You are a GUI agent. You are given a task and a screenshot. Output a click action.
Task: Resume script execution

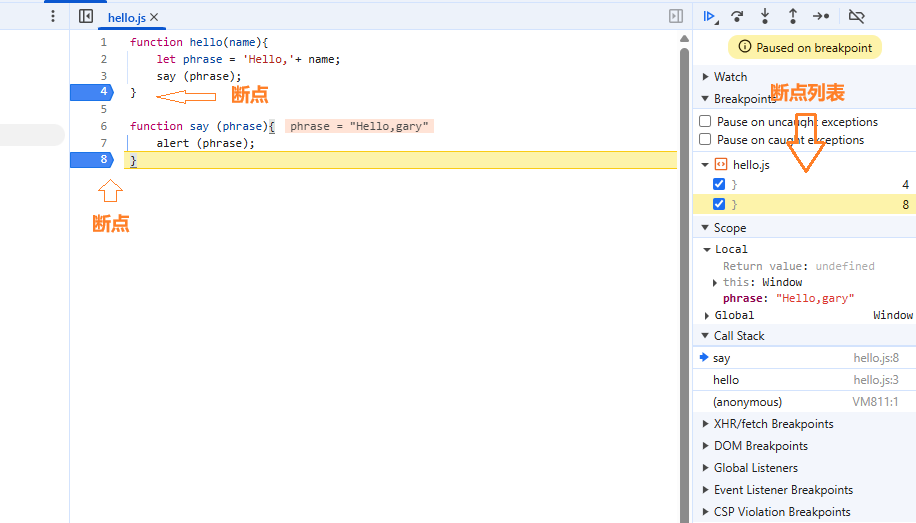tap(710, 16)
